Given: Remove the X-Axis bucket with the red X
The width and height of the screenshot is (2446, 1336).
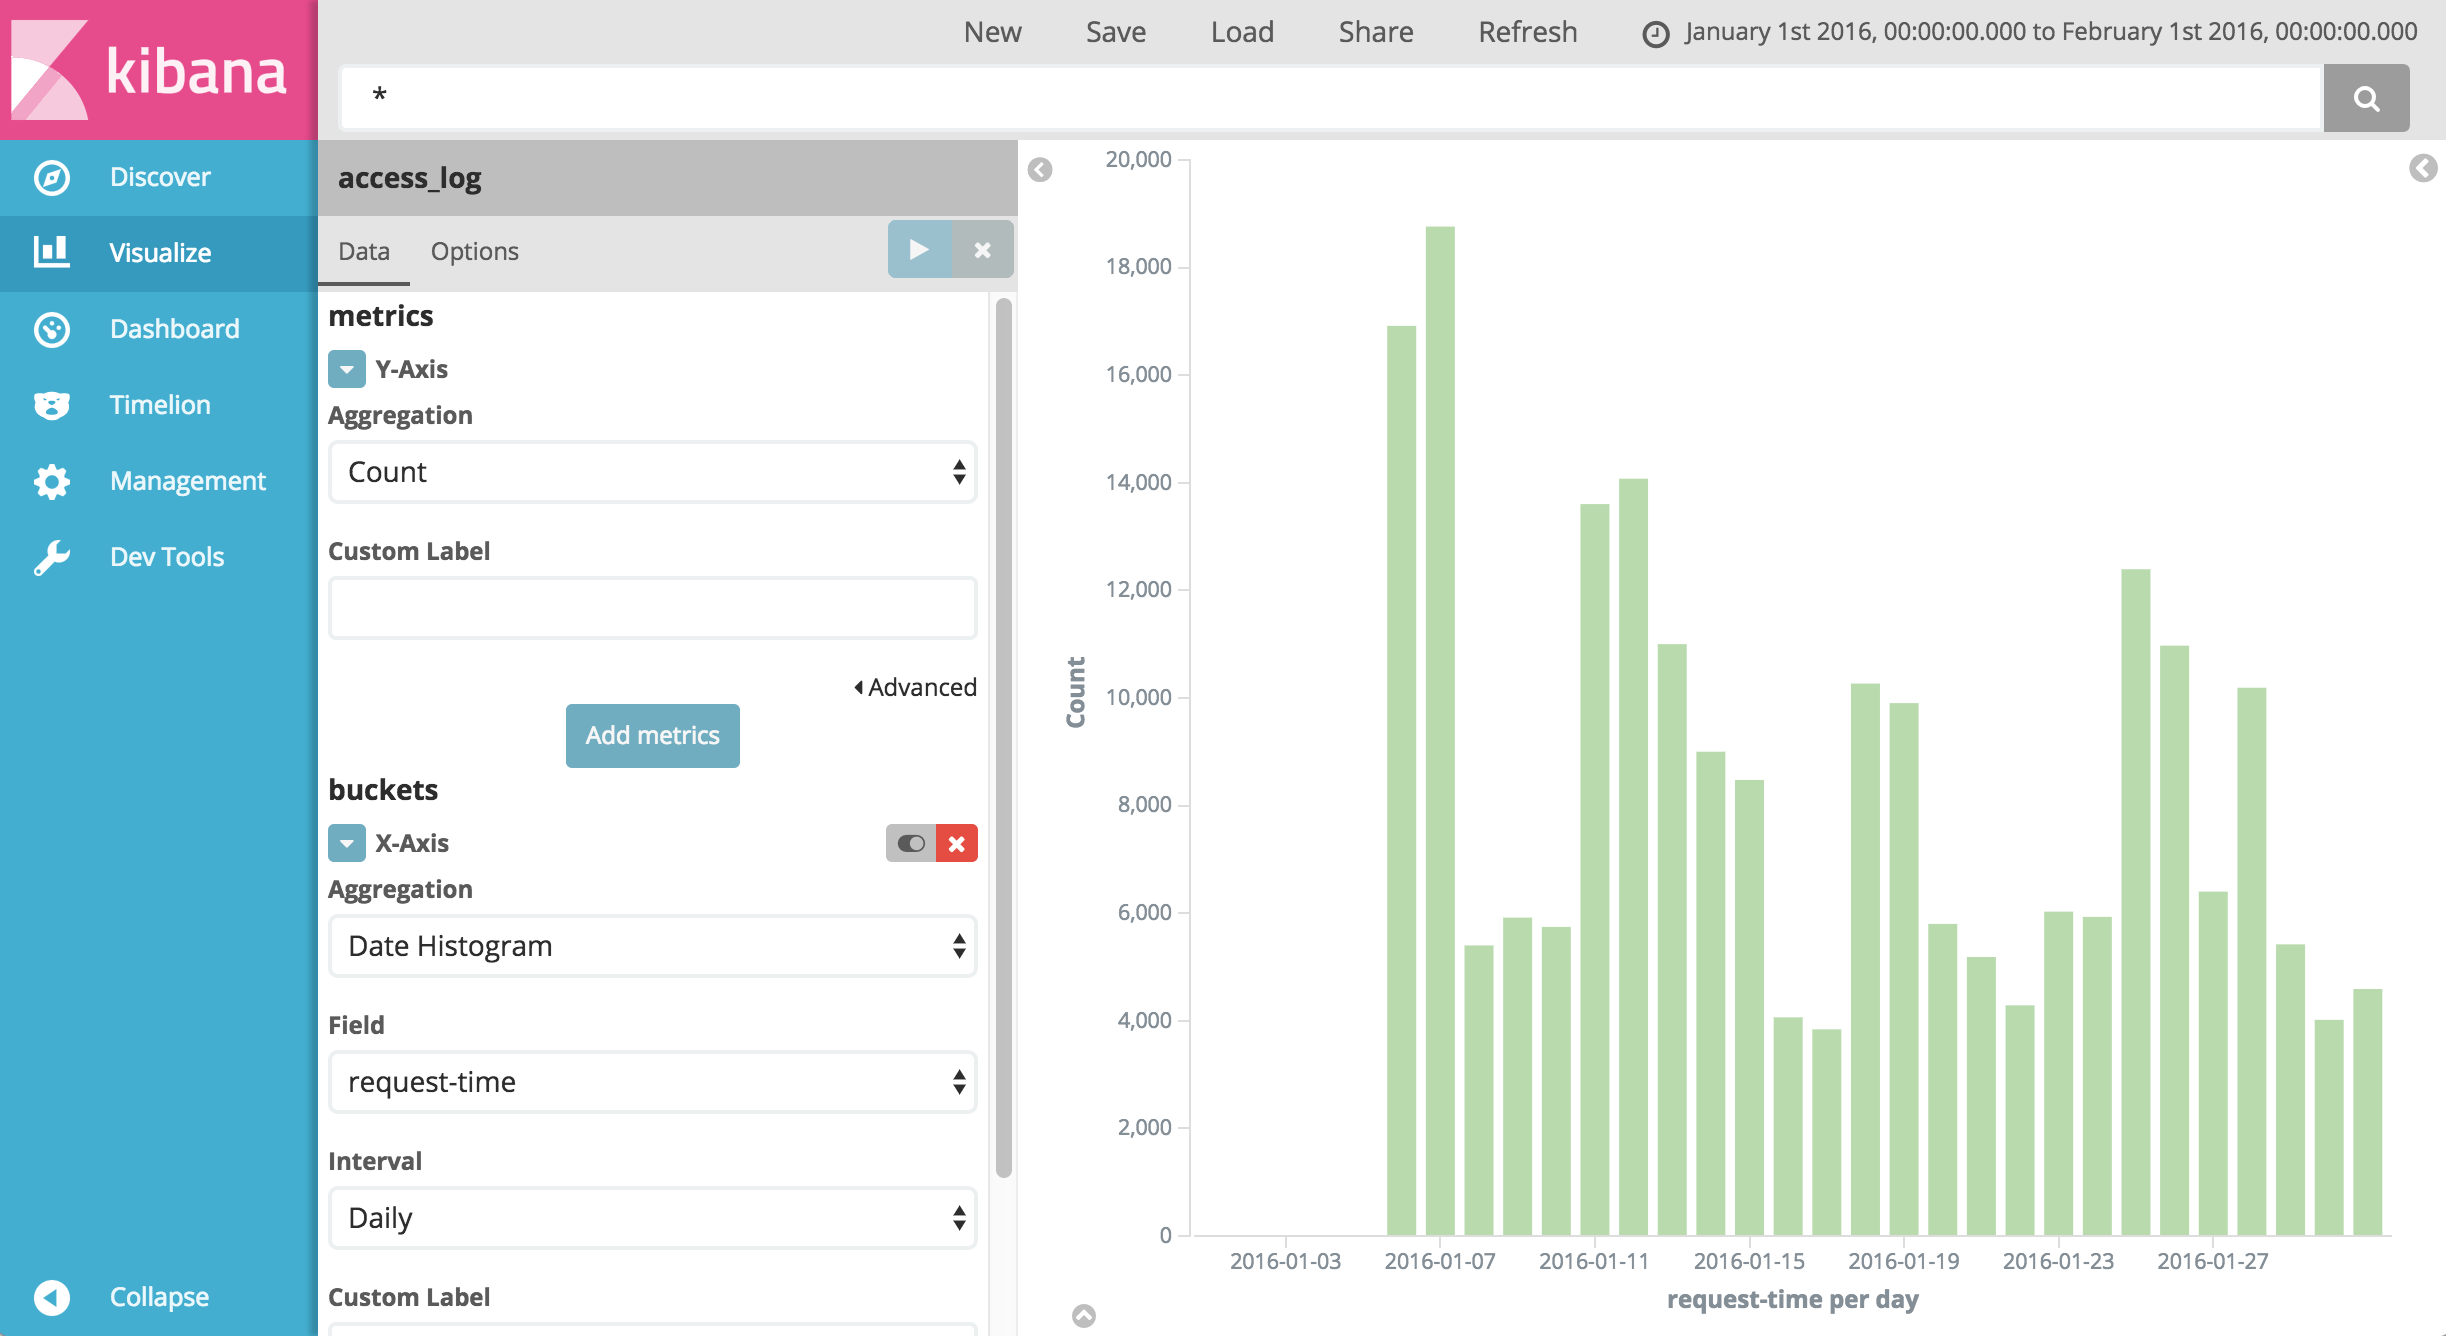Looking at the screenshot, I should tap(957, 843).
